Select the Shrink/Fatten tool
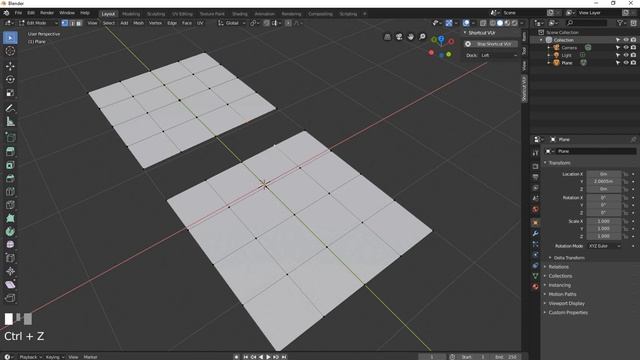This screenshot has width=640, height=360. coord(10,271)
